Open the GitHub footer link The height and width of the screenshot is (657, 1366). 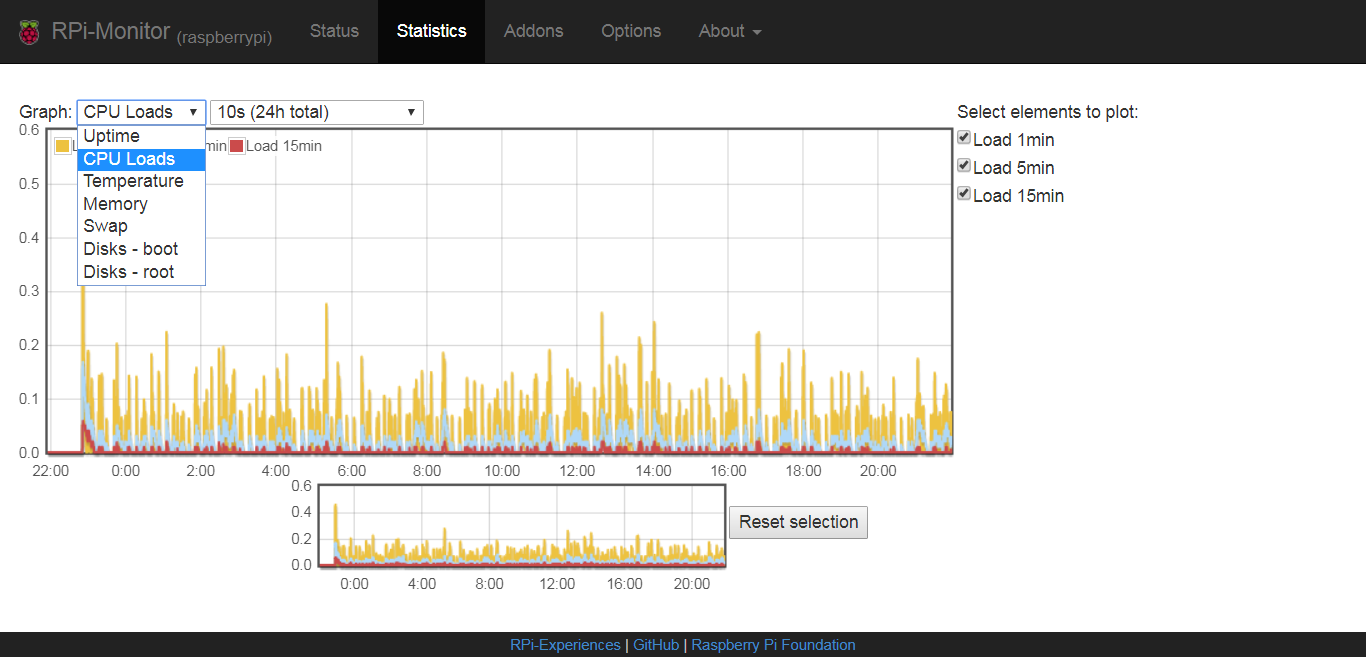656,645
